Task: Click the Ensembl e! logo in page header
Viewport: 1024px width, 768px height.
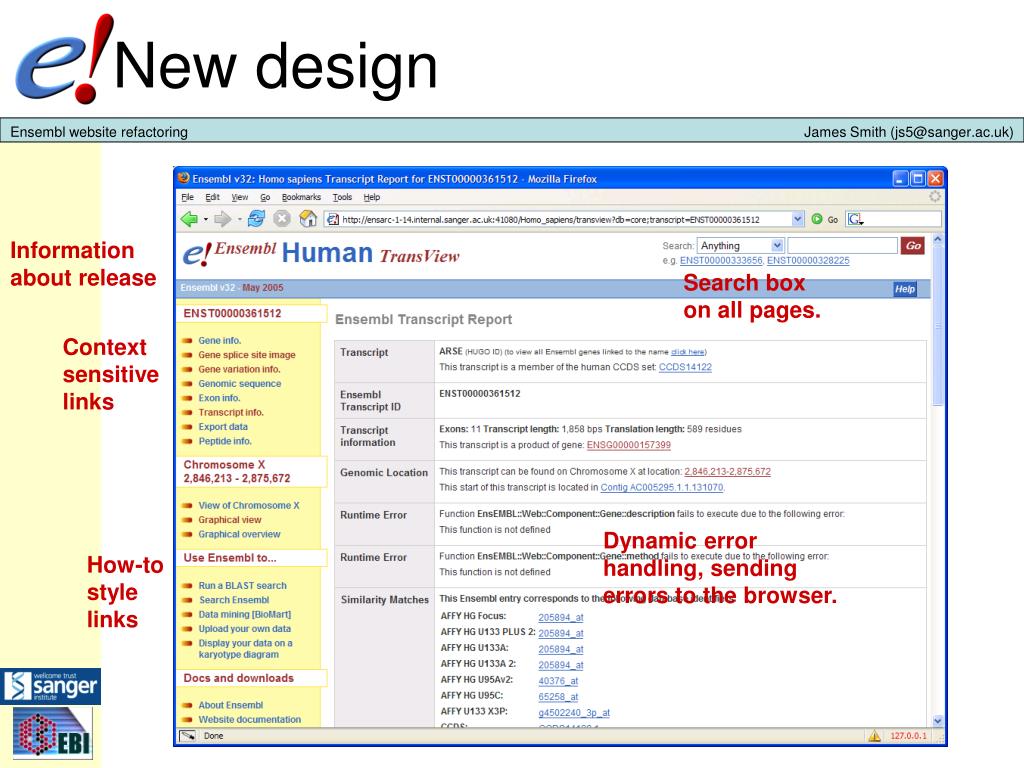Action: [x=197, y=253]
